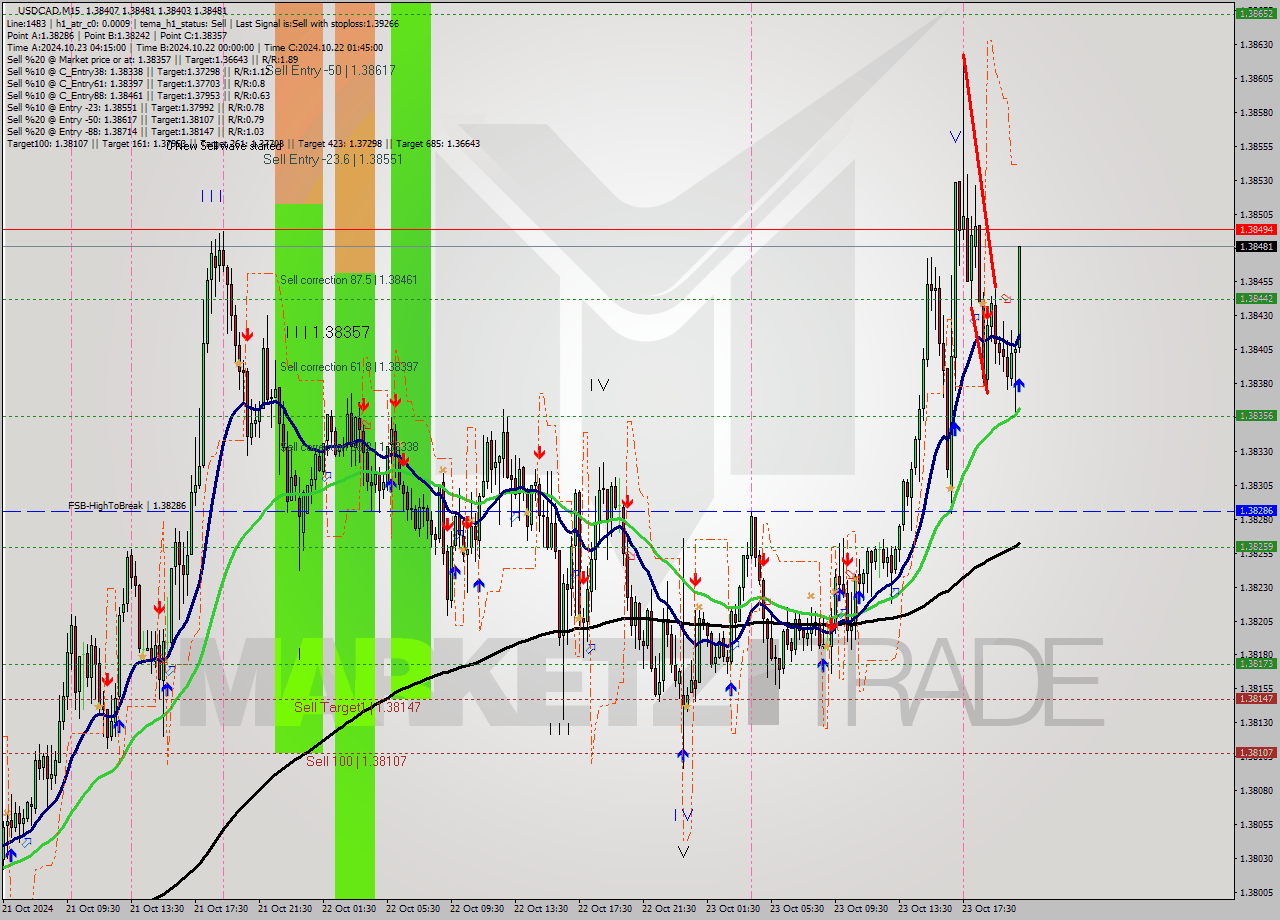Click the '23 Oct 17:30' time axis label
1280x920 pixels.
coord(989,908)
